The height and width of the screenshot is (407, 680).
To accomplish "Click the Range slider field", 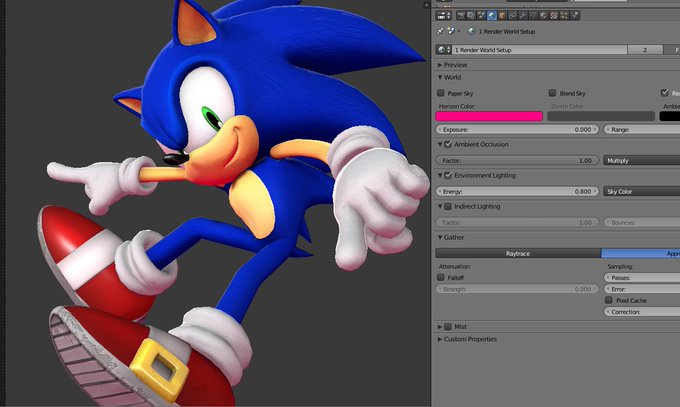I will (x=642, y=129).
